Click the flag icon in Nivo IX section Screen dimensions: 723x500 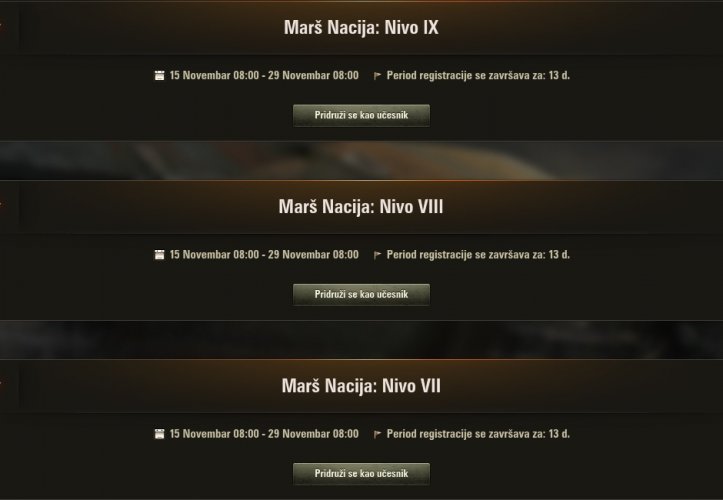[377, 76]
